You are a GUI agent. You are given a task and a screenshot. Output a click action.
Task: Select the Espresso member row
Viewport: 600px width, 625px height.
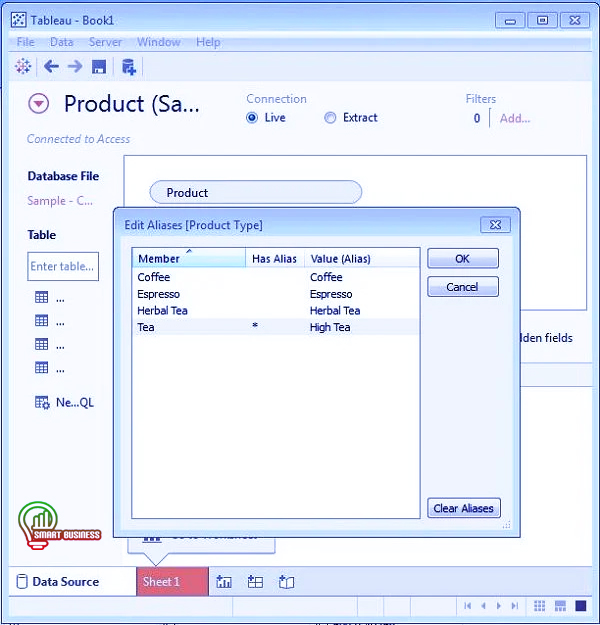pyautogui.click(x=275, y=294)
